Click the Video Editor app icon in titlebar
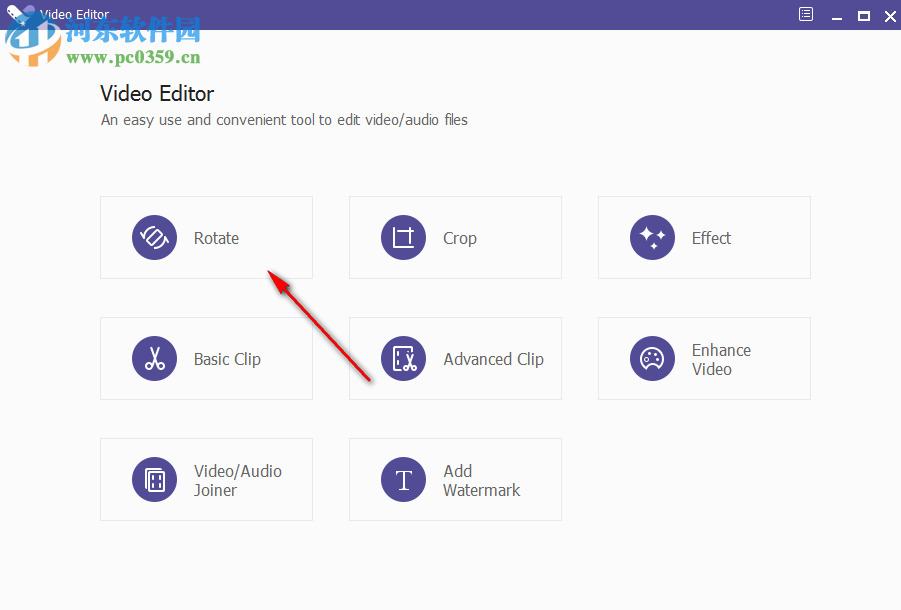 15,12
